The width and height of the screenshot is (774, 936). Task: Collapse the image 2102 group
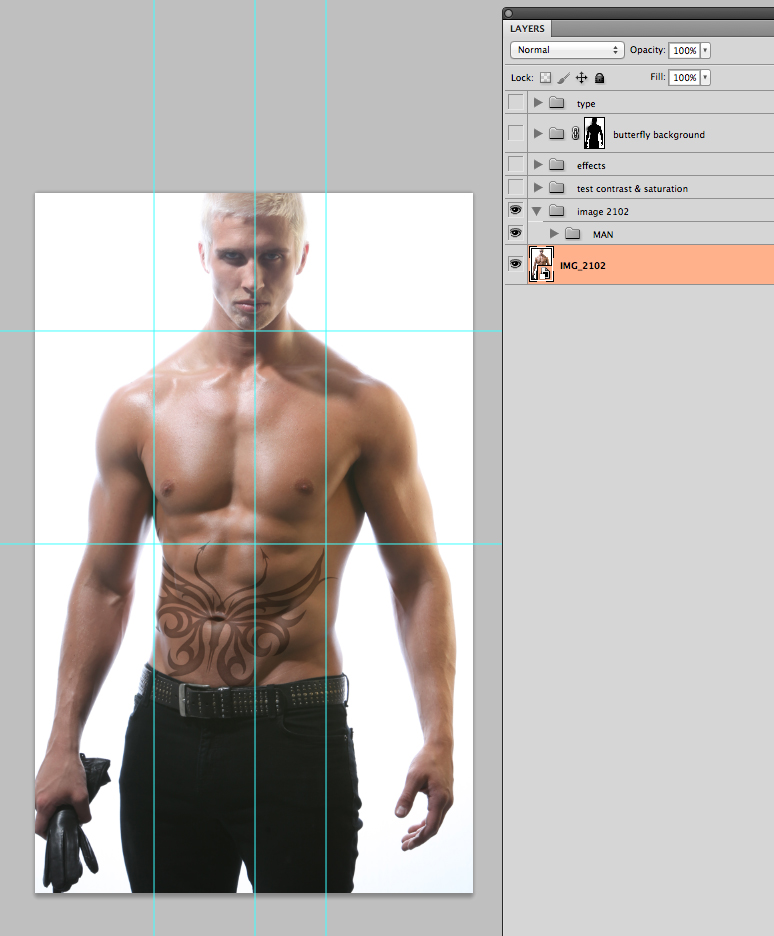pyautogui.click(x=537, y=211)
